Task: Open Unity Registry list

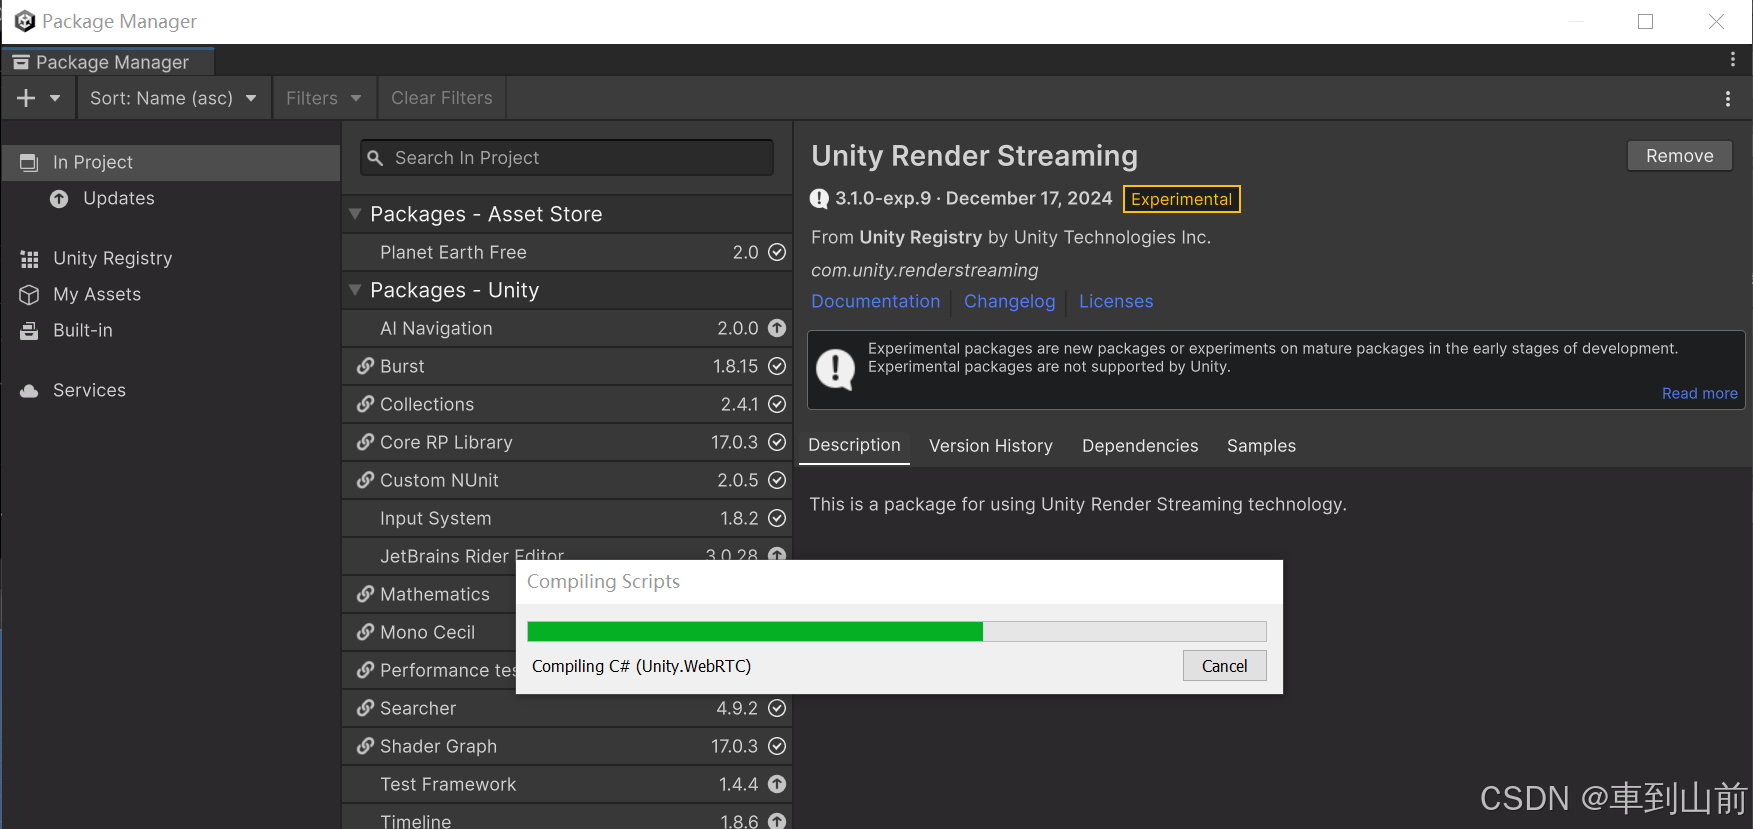Action: [x=171, y=258]
